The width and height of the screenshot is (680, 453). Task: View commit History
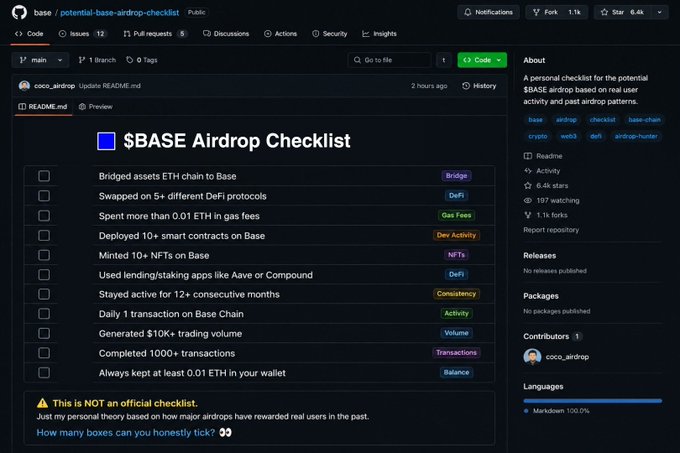[x=479, y=86]
